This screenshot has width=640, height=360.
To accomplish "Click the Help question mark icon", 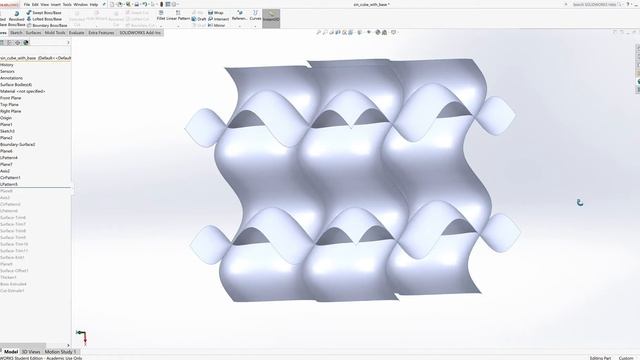I will [628, 4].
